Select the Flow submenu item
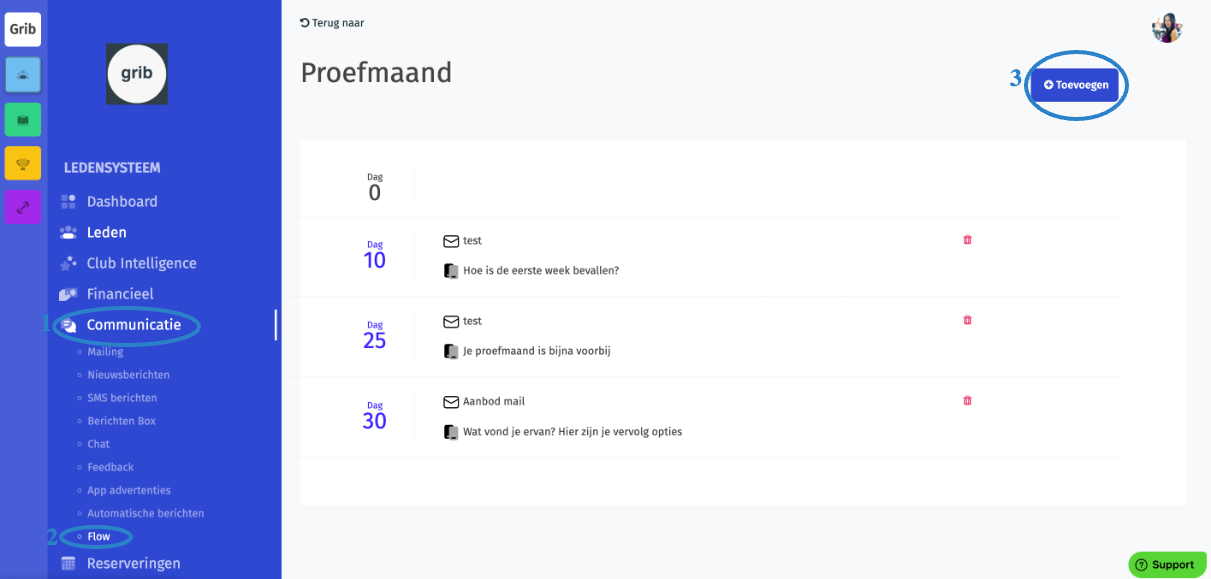 pyautogui.click(x=99, y=537)
